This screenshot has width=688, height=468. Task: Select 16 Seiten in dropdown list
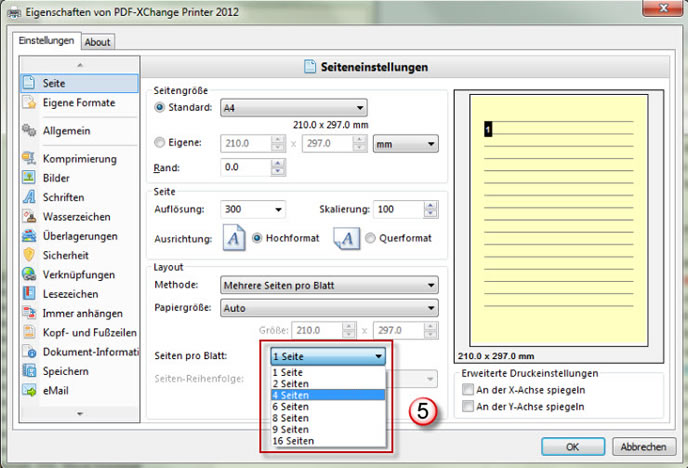tap(328, 441)
